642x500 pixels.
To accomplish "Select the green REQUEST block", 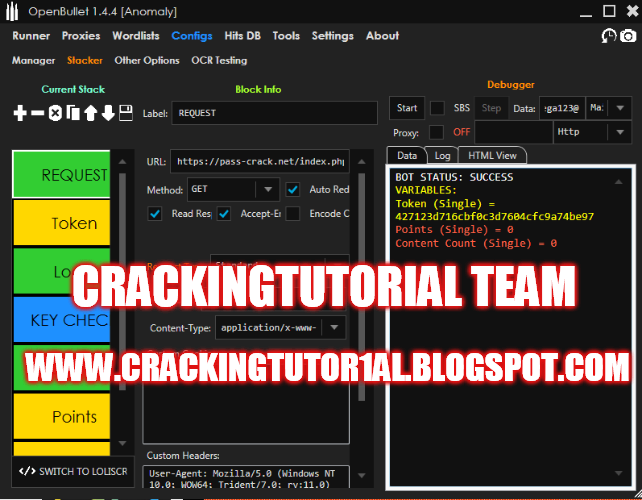I will [61, 174].
